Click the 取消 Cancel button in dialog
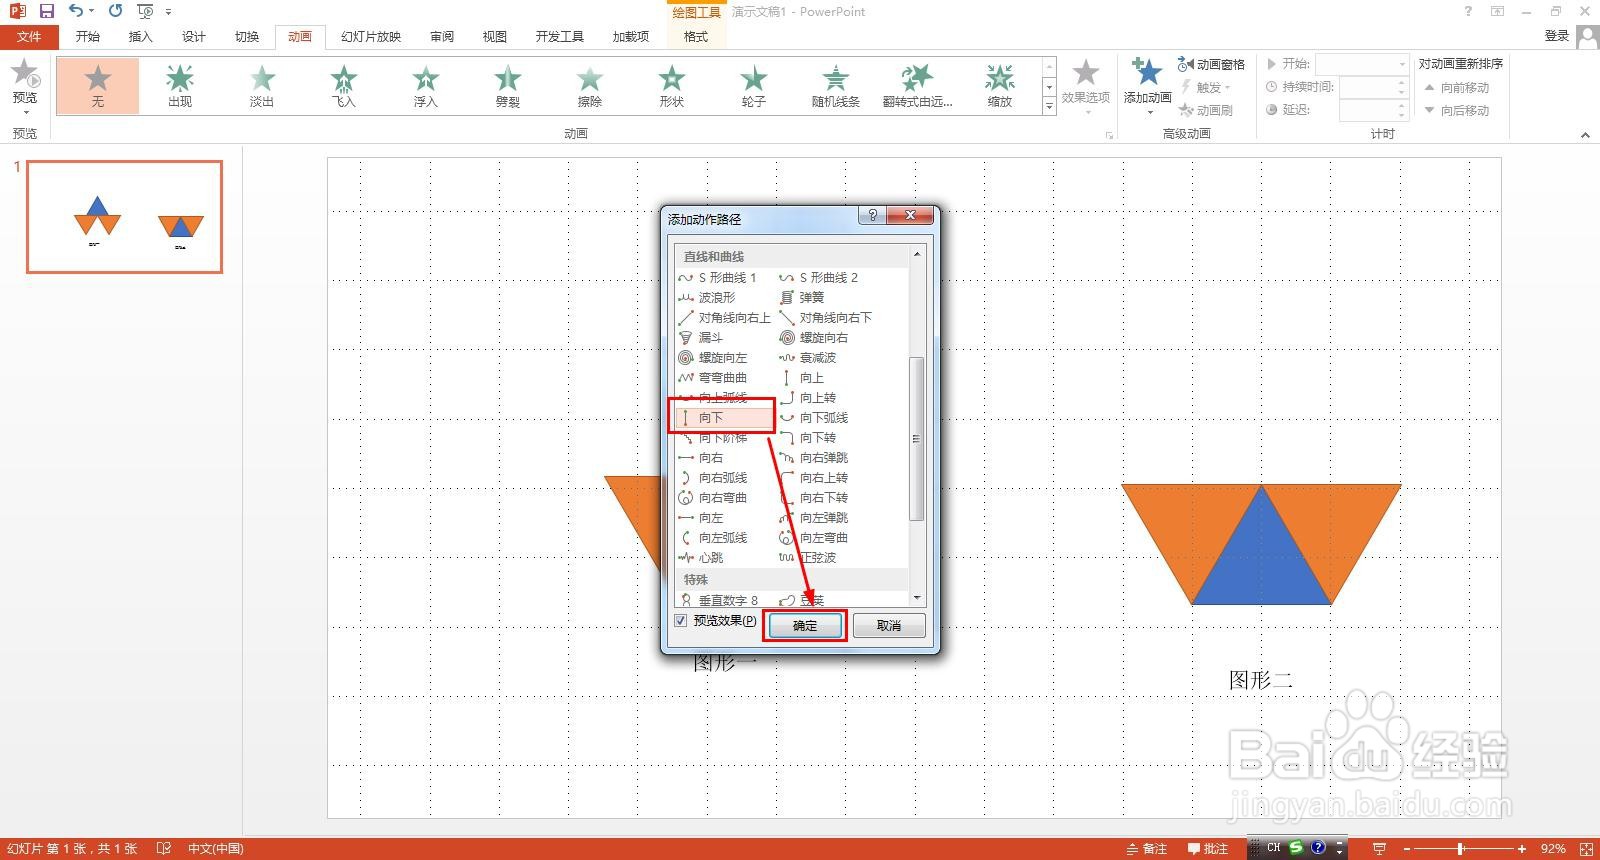The image size is (1600, 860). [889, 626]
